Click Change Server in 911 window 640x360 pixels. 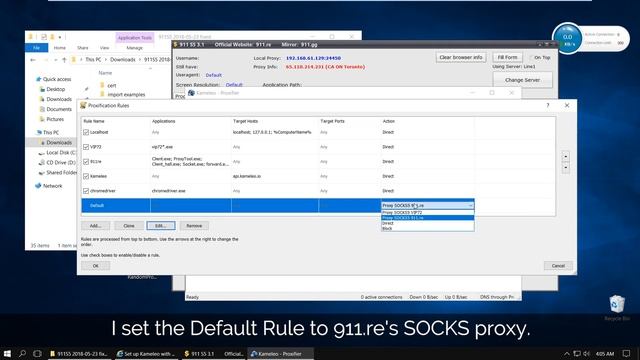click(x=522, y=80)
